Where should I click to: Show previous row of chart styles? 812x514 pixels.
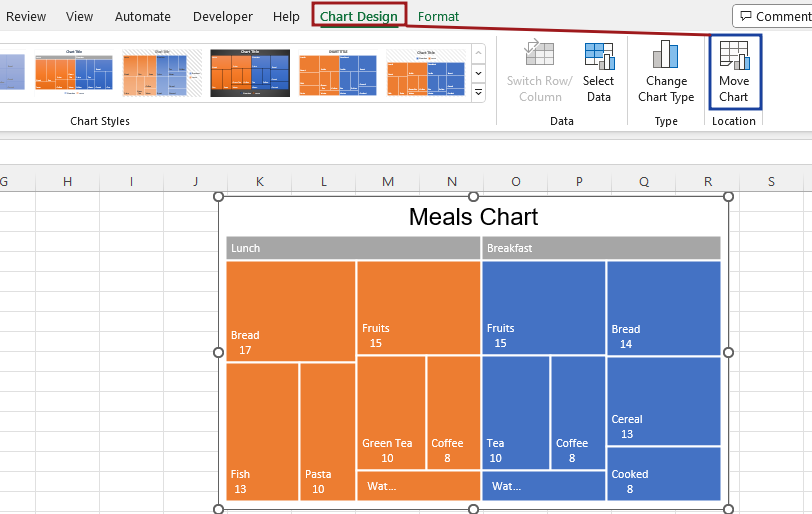(478, 53)
